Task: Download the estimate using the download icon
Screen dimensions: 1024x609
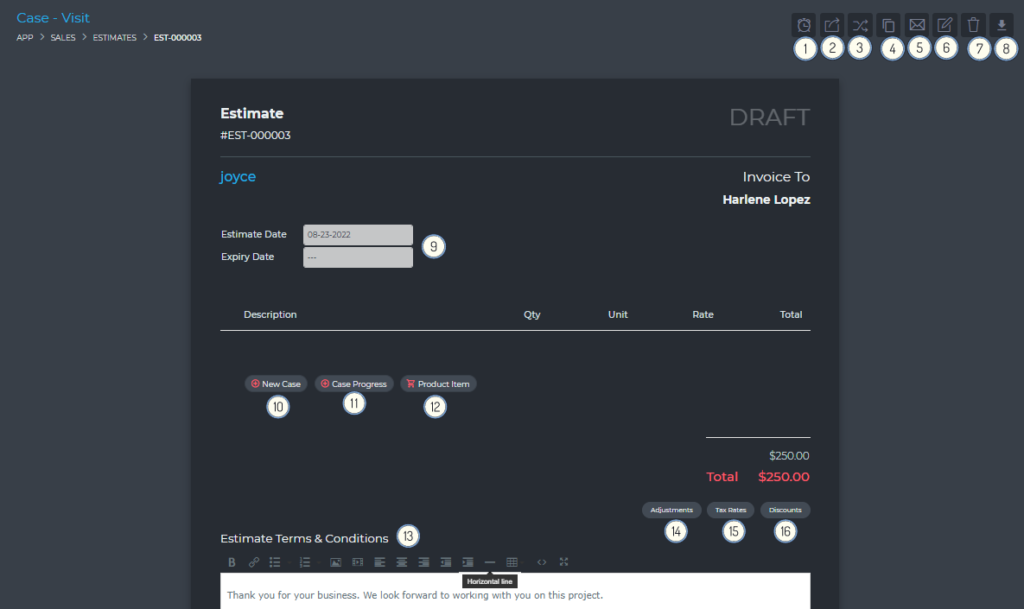Action: click(1001, 25)
